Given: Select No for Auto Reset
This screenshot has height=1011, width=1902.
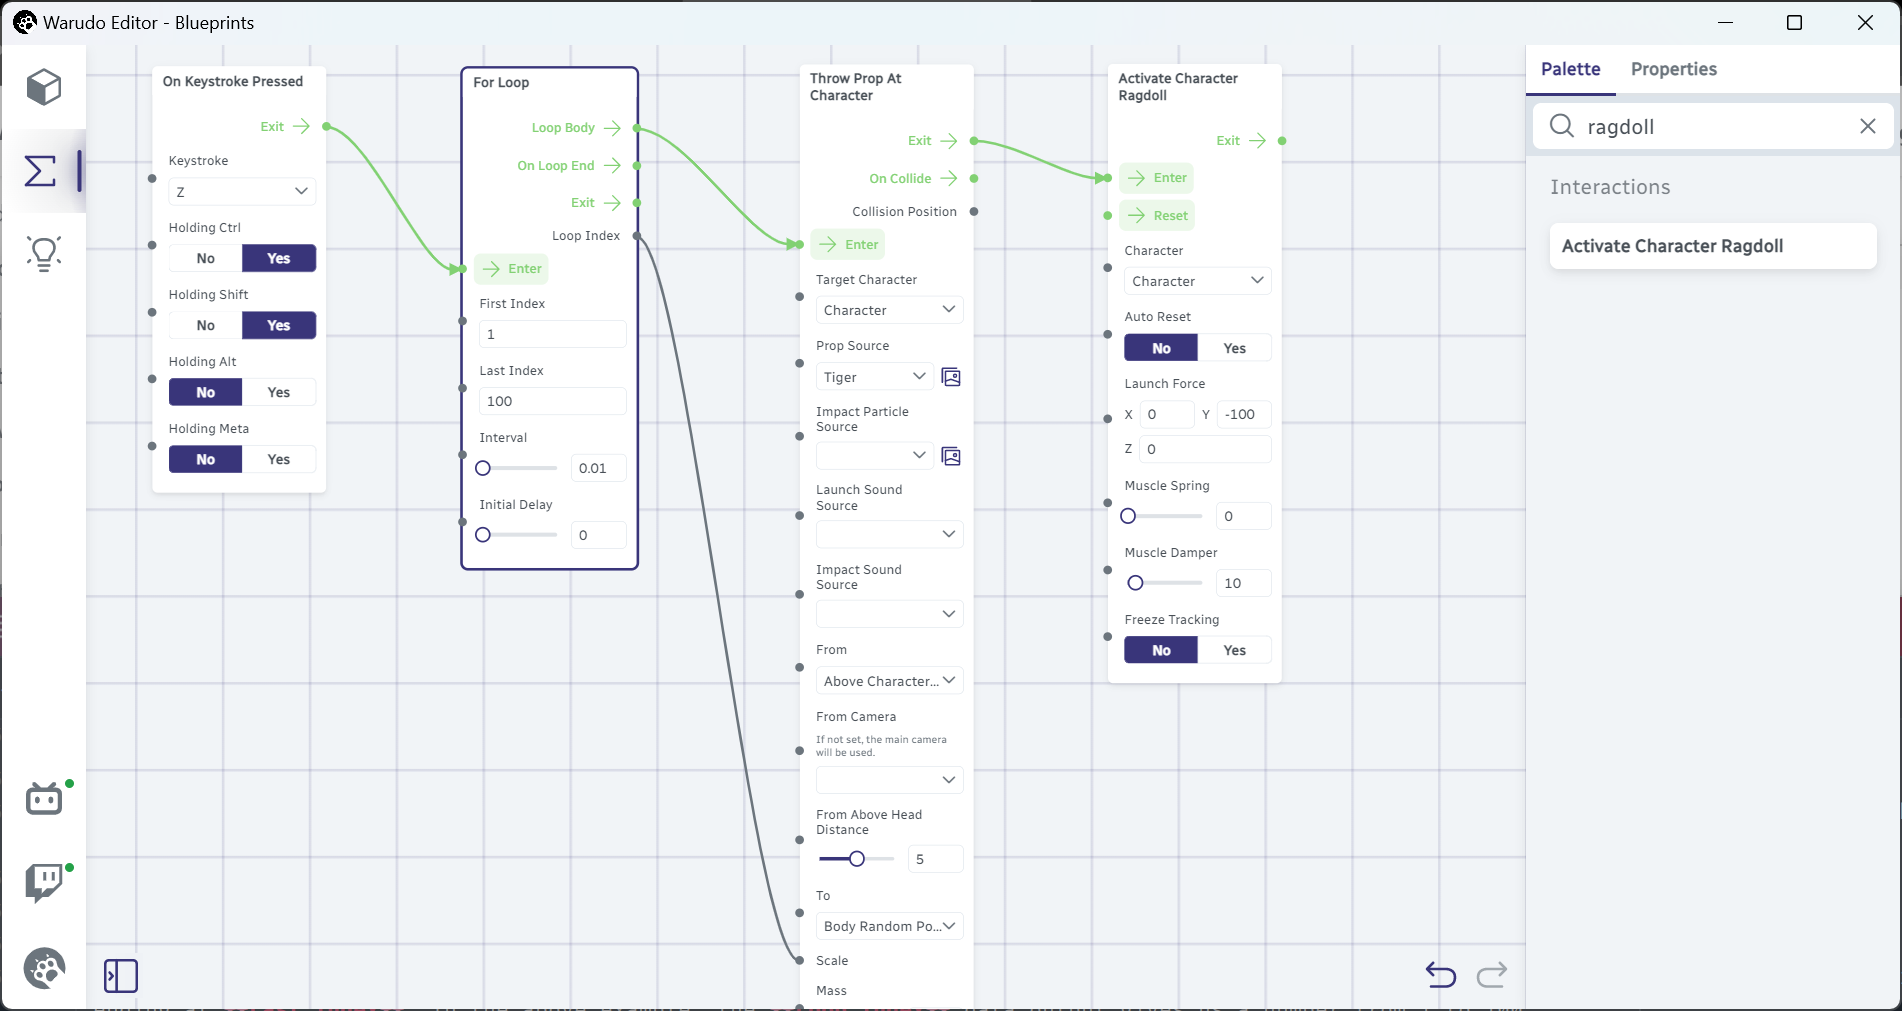Looking at the screenshot, I should click(1161, 348).
